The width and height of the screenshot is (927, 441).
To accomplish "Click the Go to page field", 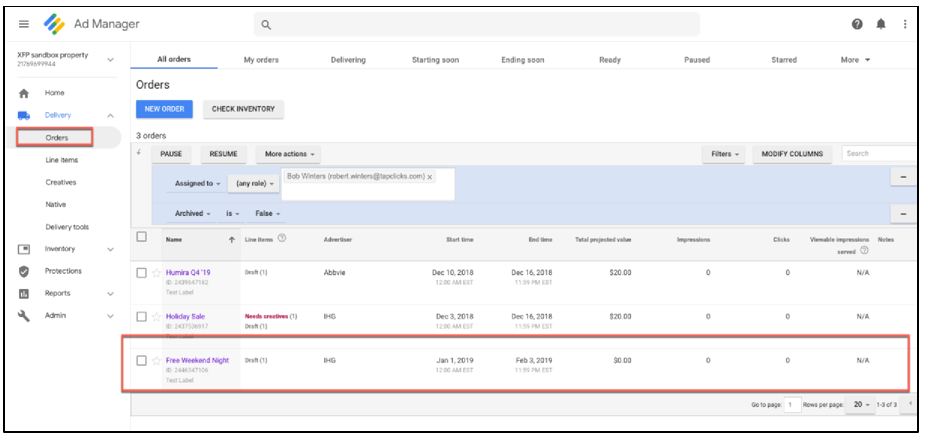I will pos(792,405).
